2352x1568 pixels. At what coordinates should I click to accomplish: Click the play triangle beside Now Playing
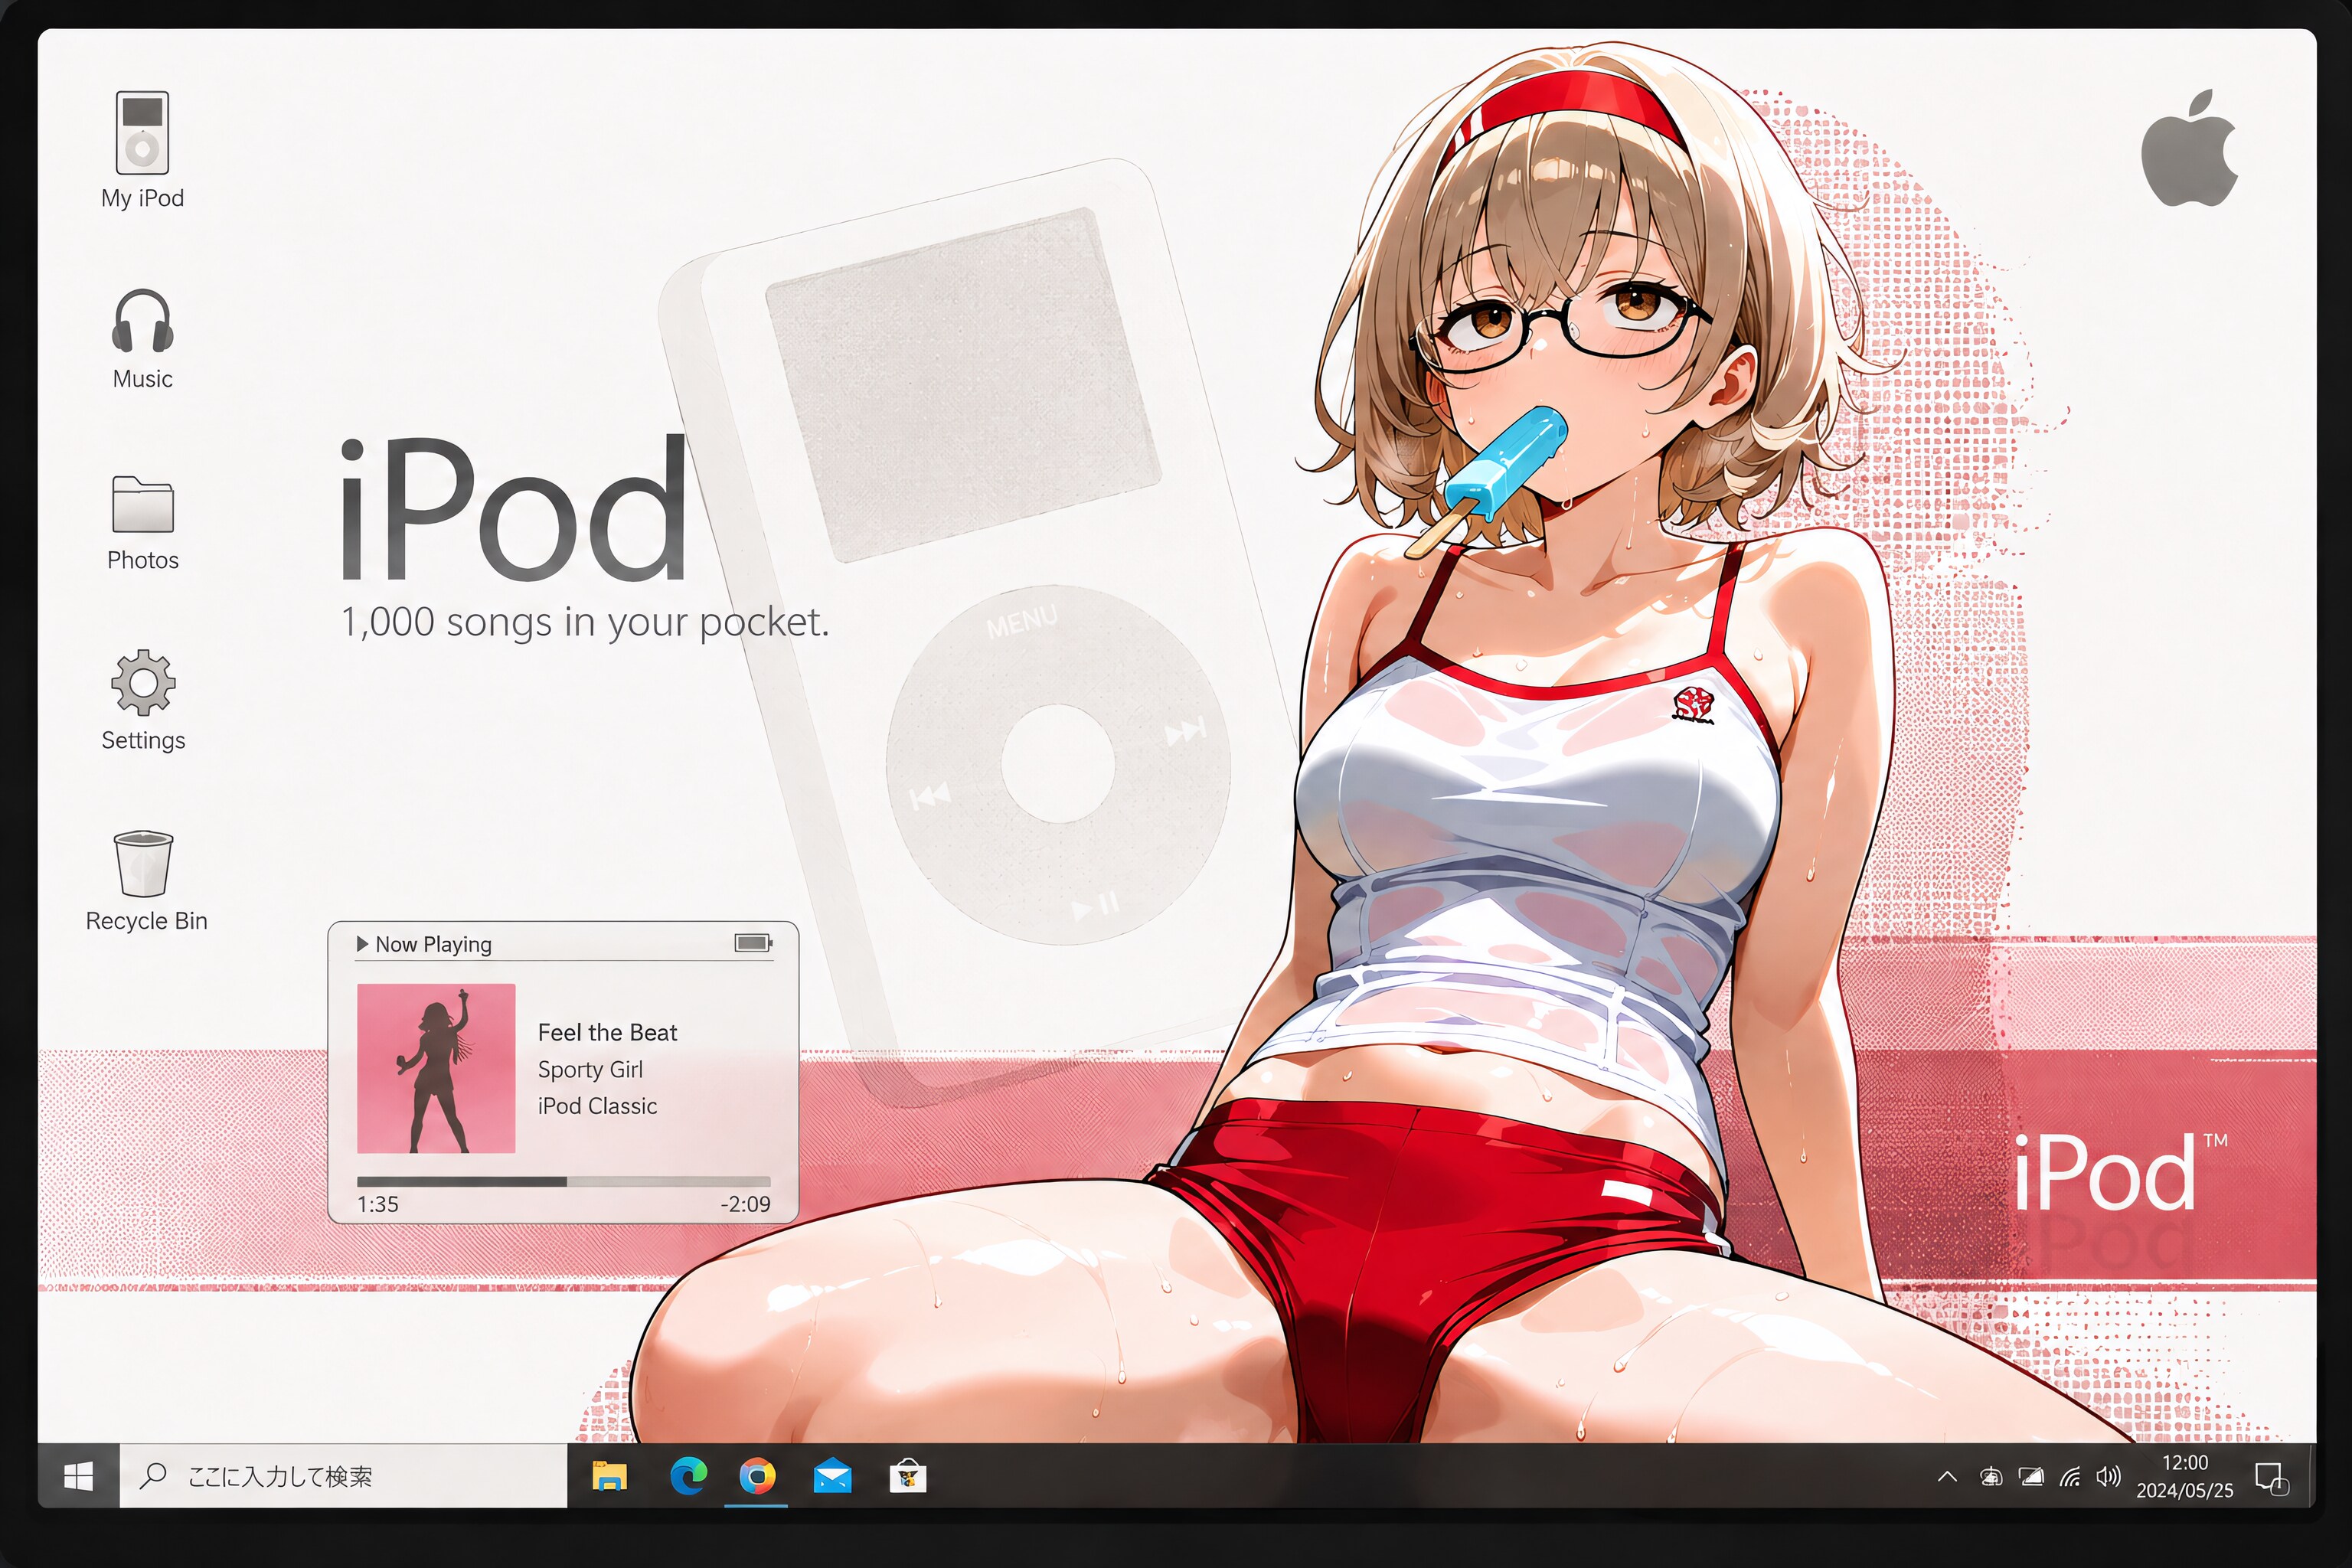tap(362, 943)
